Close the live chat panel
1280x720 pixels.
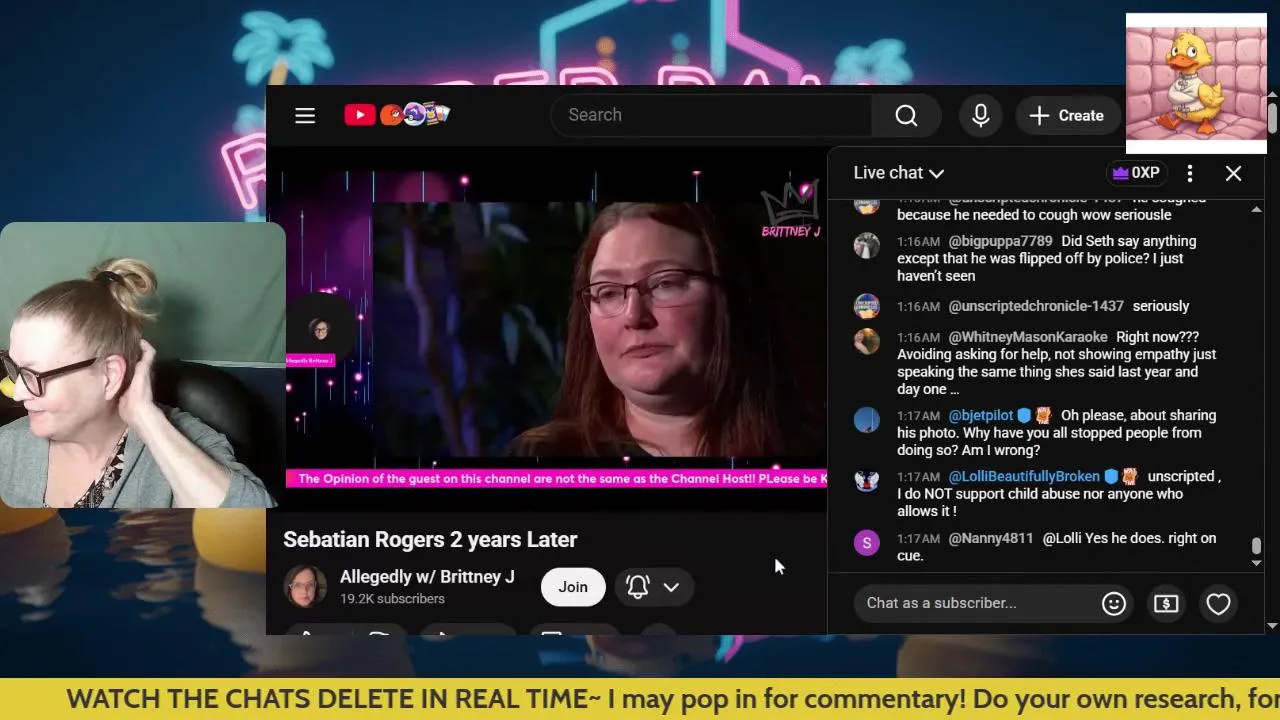tap(1233, 173)
